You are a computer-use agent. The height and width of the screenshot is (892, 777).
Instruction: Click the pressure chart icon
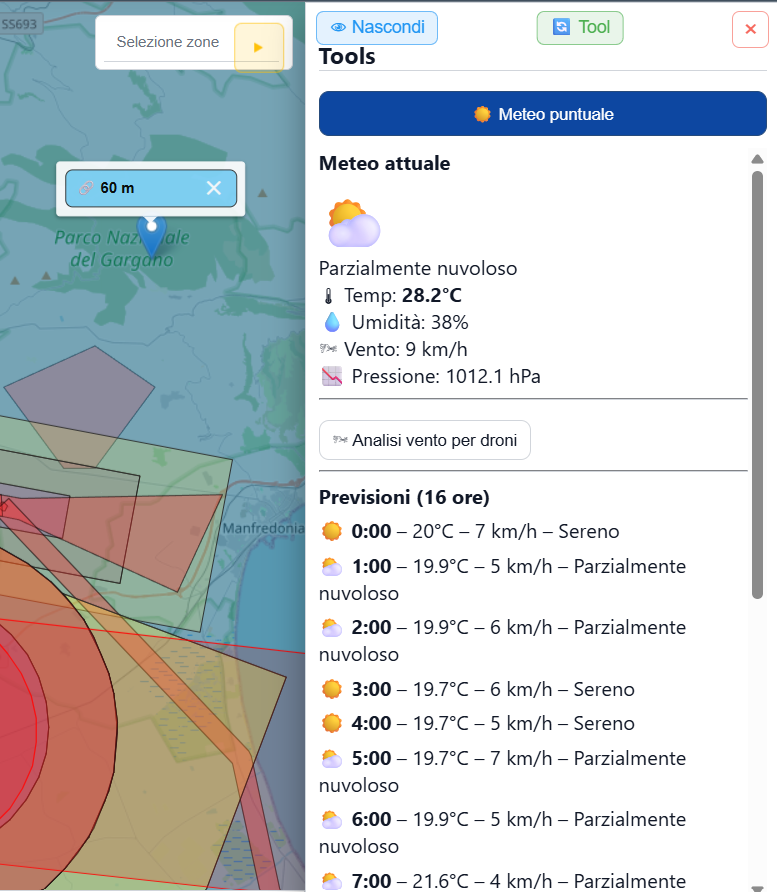click(x=332, y=376)
